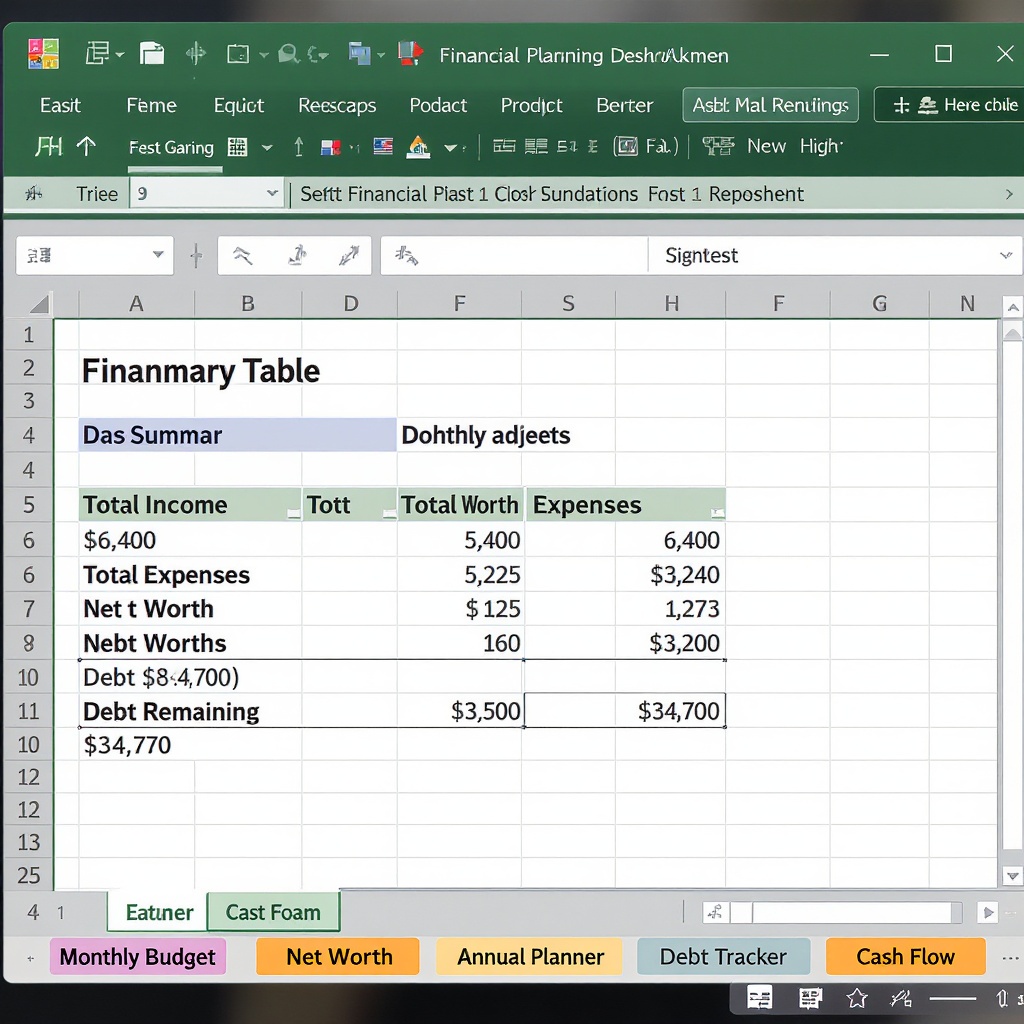The height and width of the screenshot is (1024, 1024).
Task: Open the Debt Tracker tab
Action: coord(723,957)
